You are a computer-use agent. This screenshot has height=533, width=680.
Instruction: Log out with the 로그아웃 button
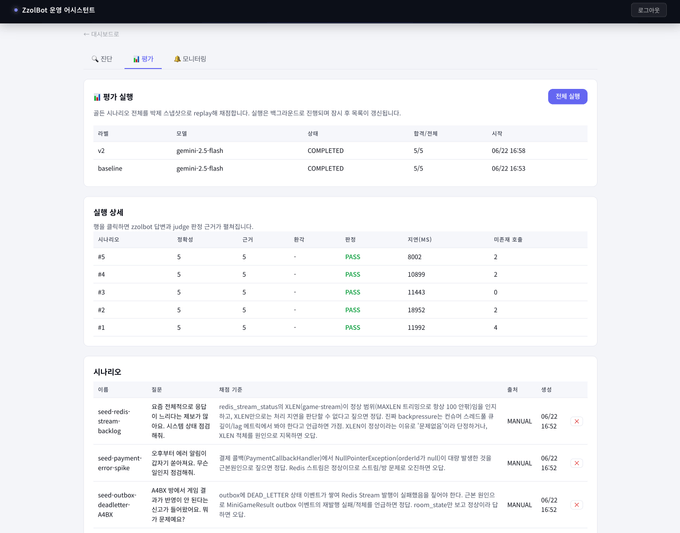(x=648, y=10)
